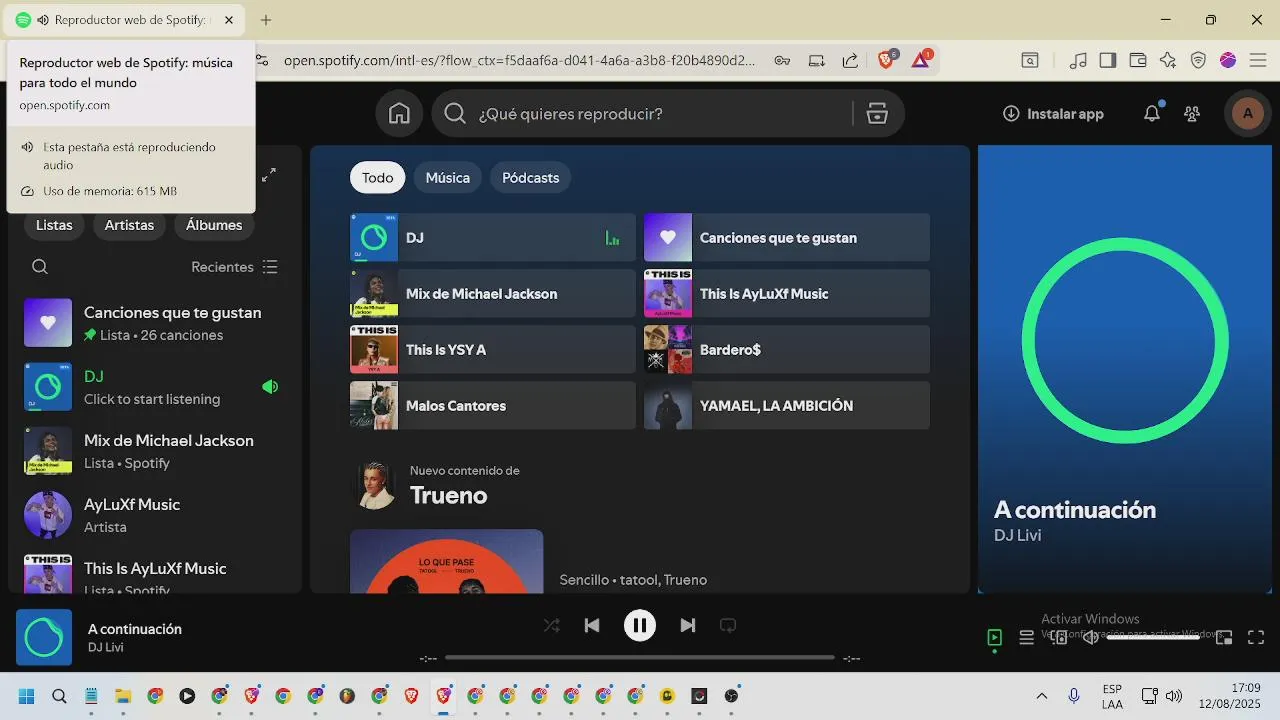The image size is (1280, 720).
Task: Click the share page icon in address bar
Action: 850,60
